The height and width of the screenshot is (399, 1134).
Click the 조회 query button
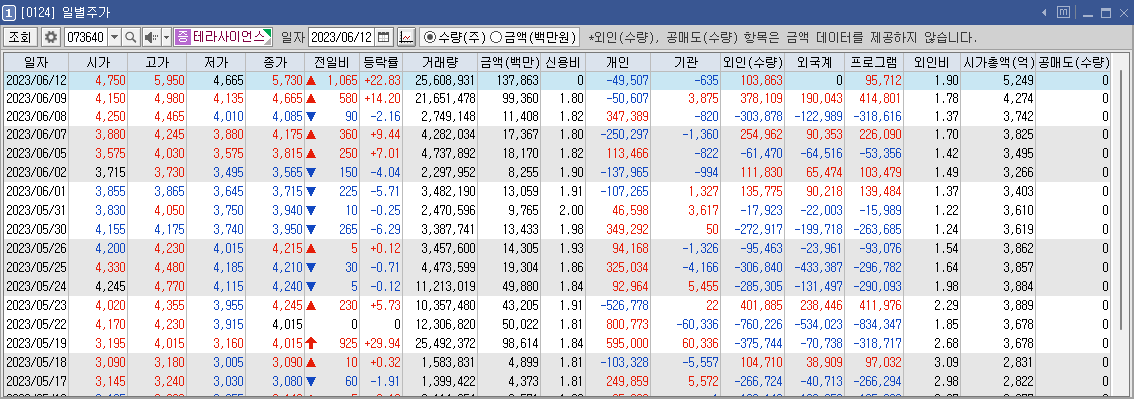(20, 37)
